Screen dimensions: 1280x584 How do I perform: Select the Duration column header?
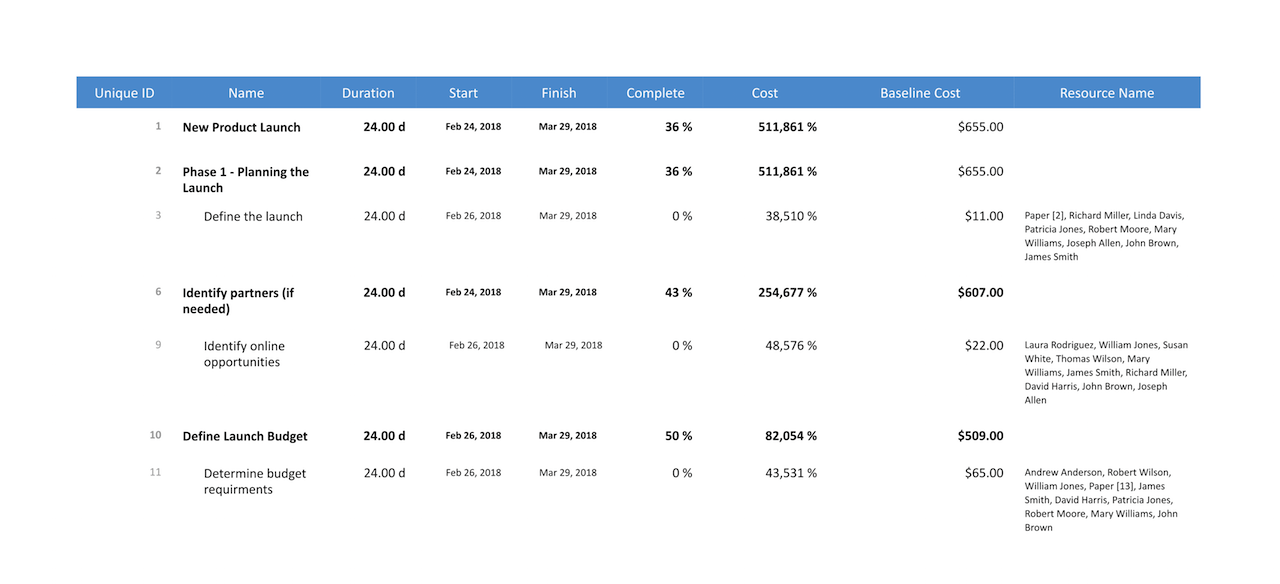pyautogui.click(x=368, y=93)
